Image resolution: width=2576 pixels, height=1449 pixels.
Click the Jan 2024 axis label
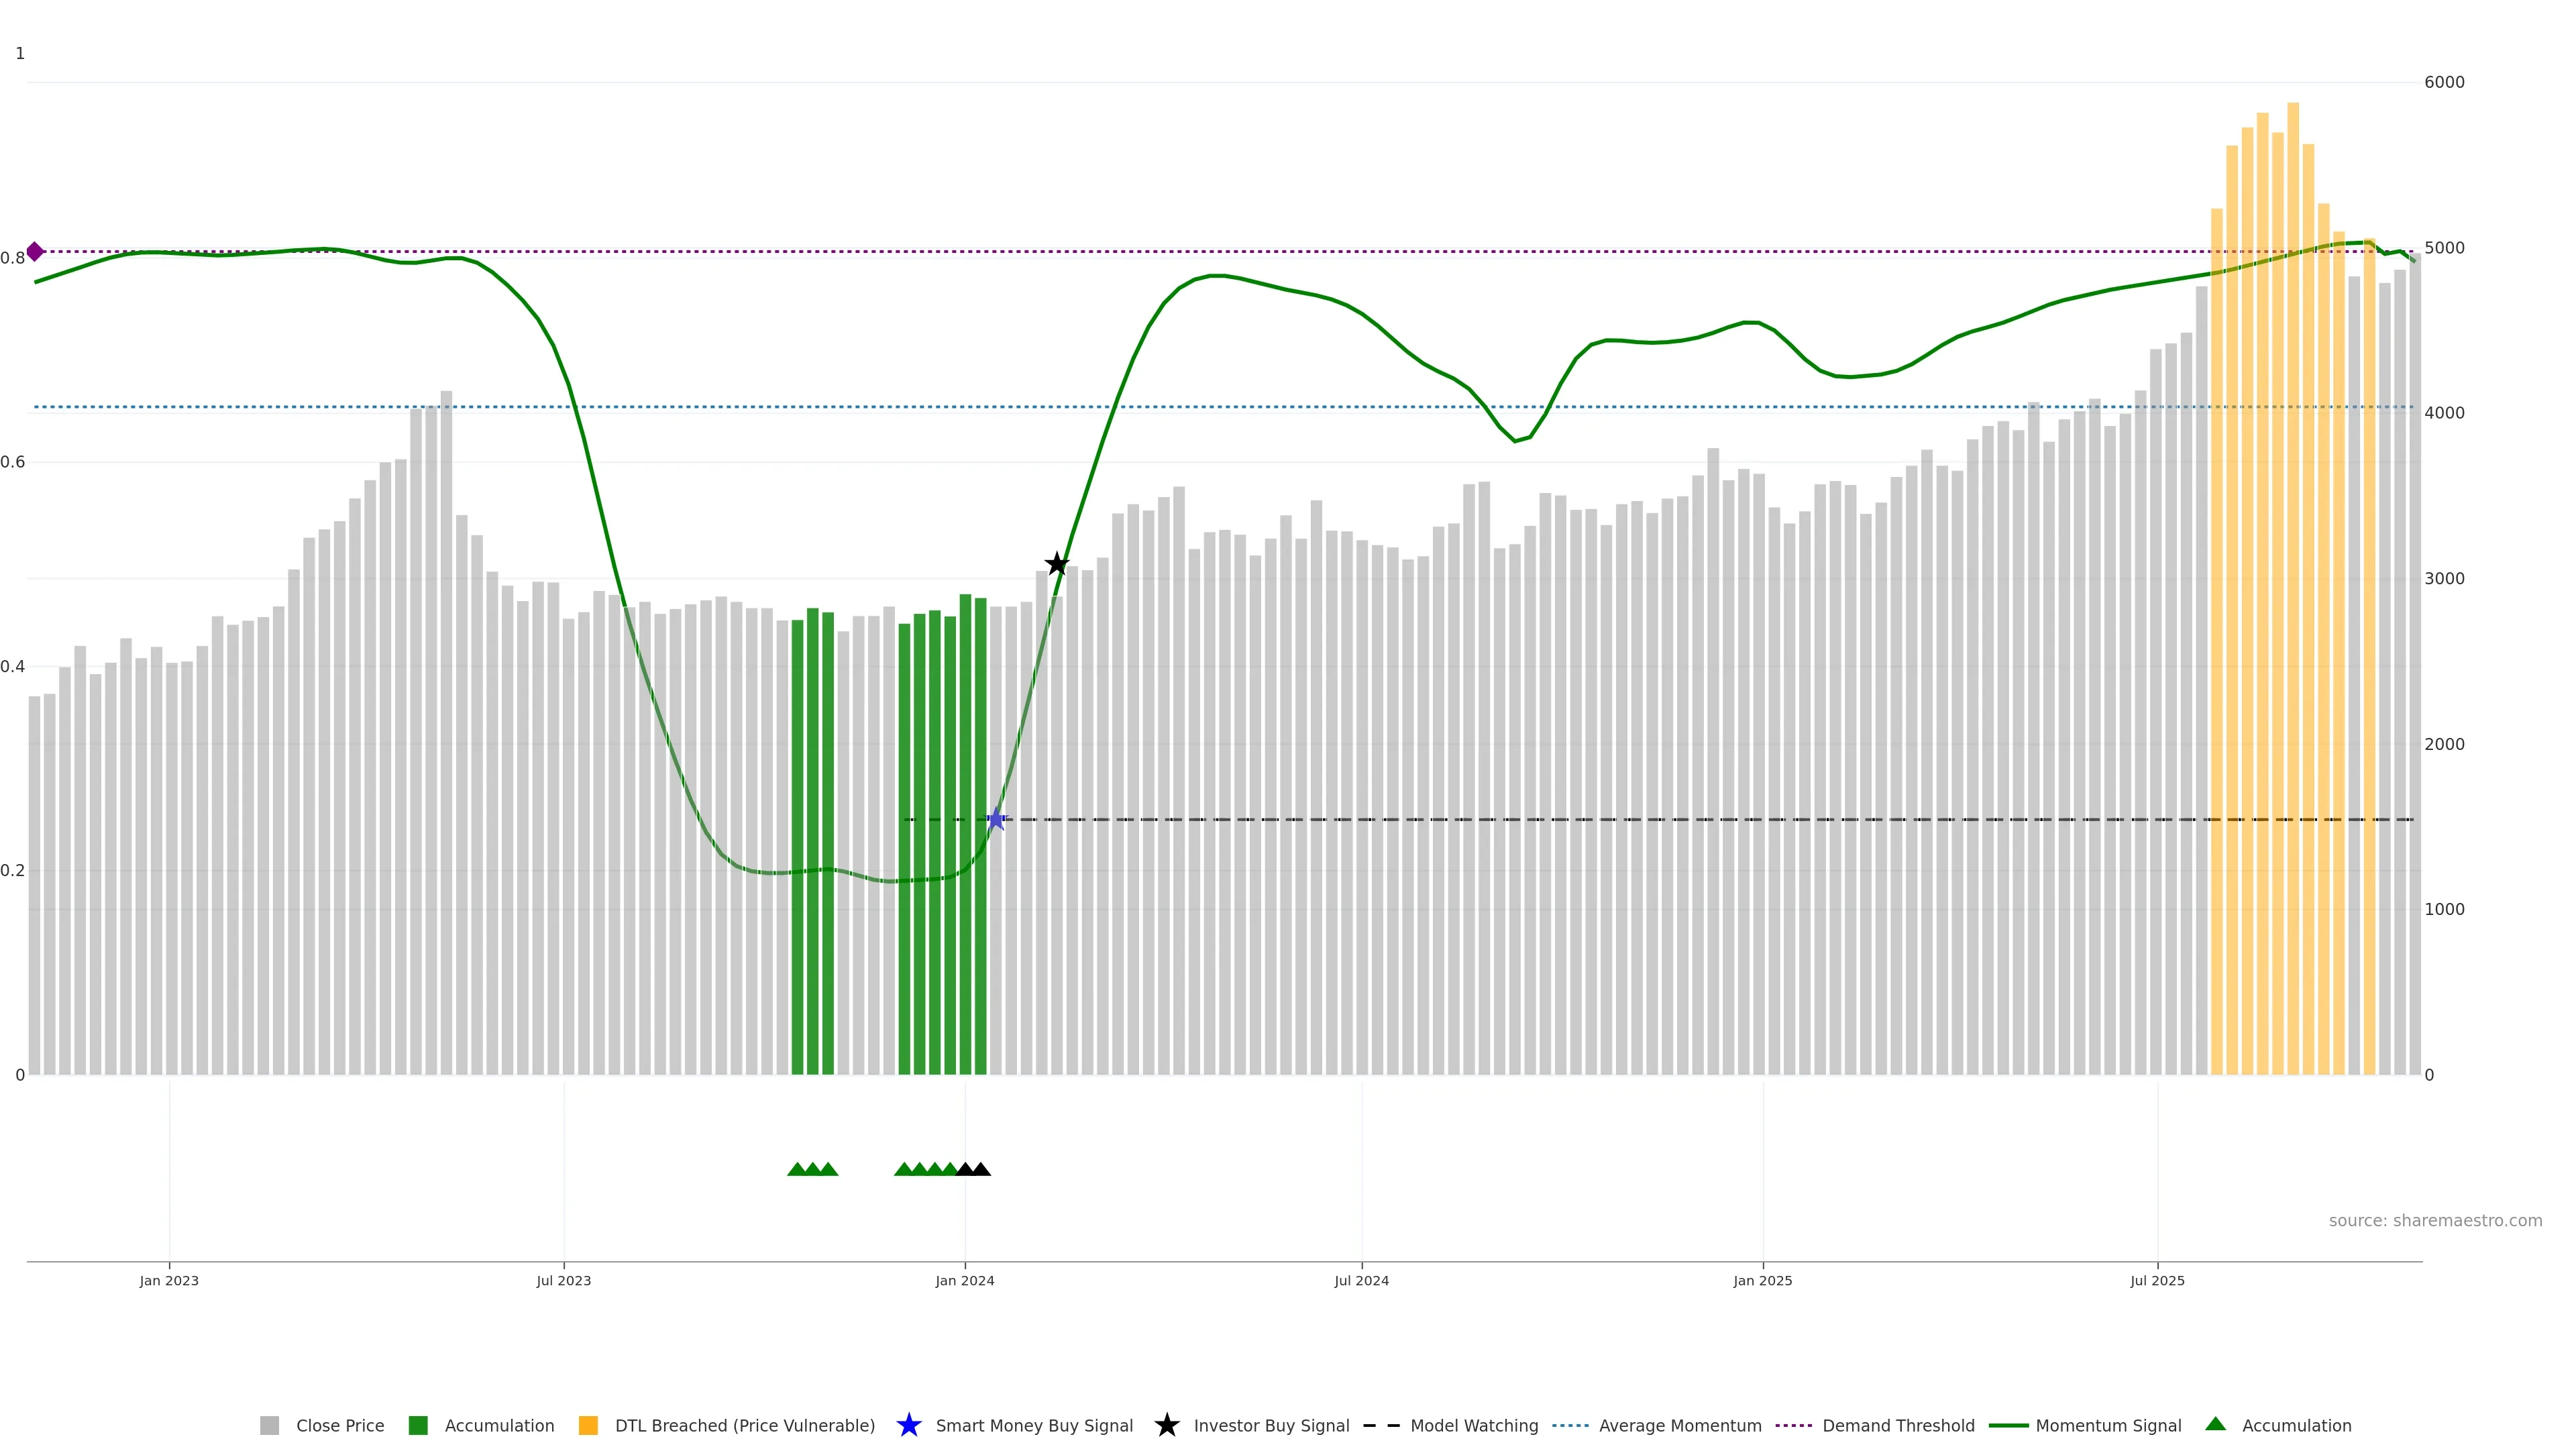click(x=965, y=1281)
